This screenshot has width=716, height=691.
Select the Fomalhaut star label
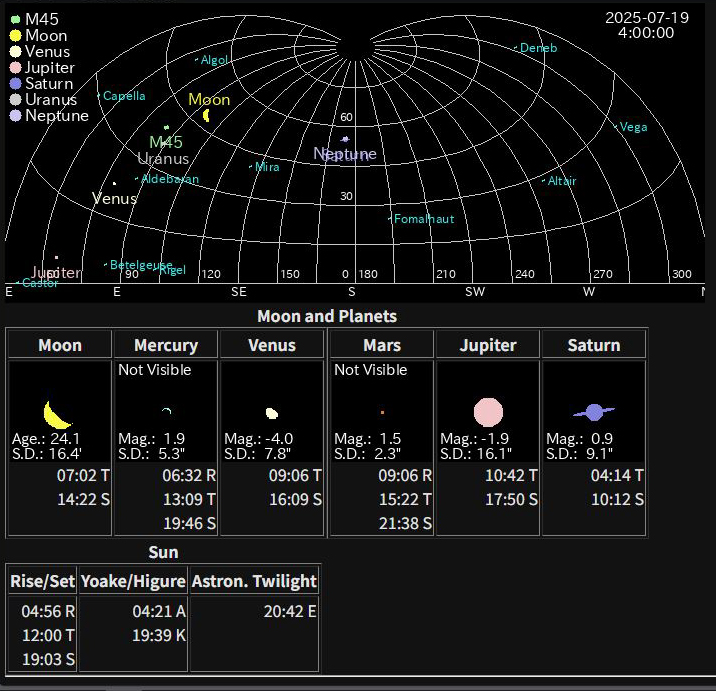[424, 219]
